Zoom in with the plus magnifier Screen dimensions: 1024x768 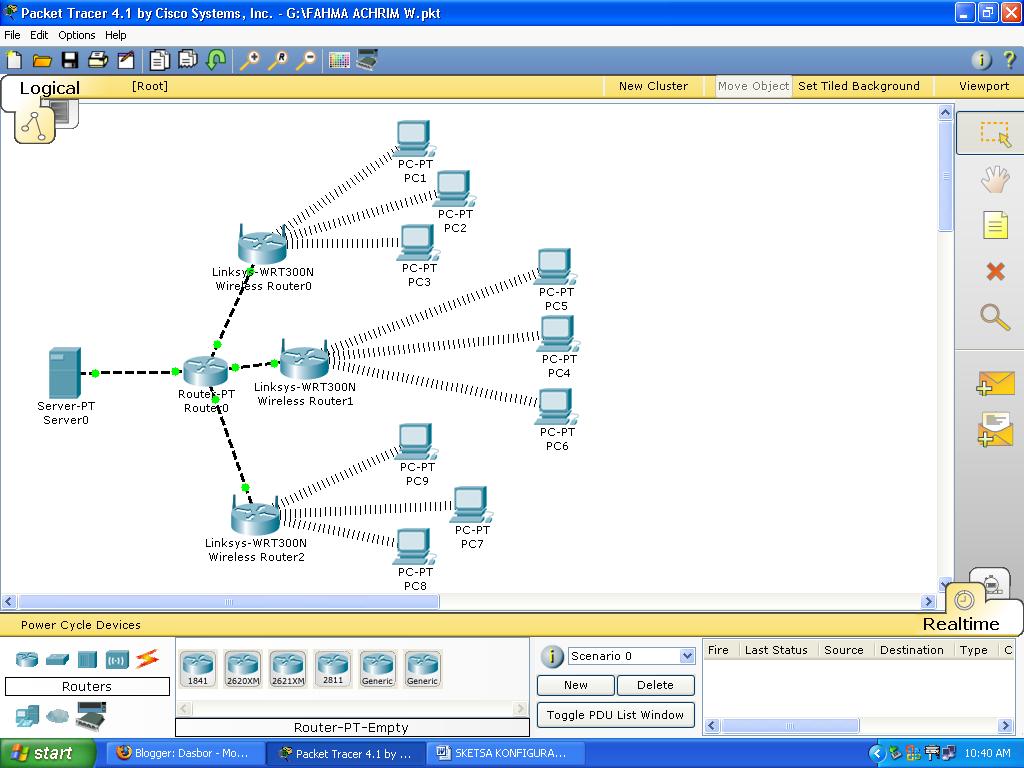pyautogui.click(x=249, y=60)
